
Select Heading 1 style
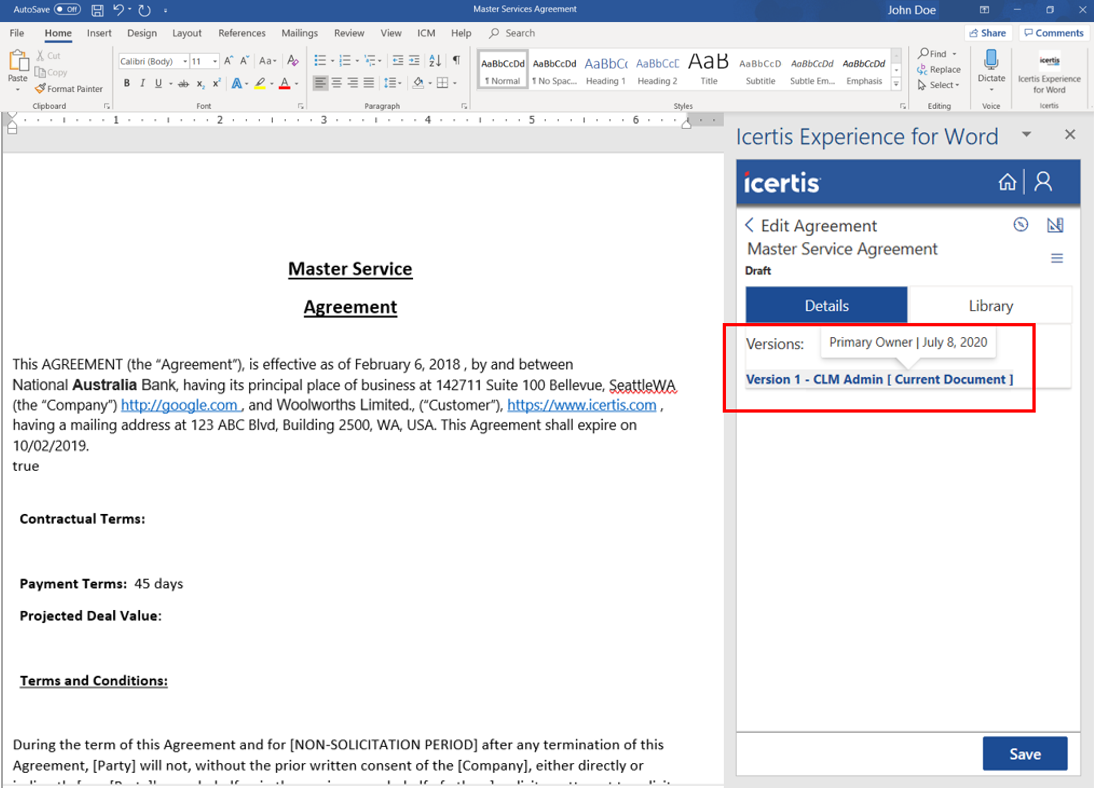(x=606, y=70)
